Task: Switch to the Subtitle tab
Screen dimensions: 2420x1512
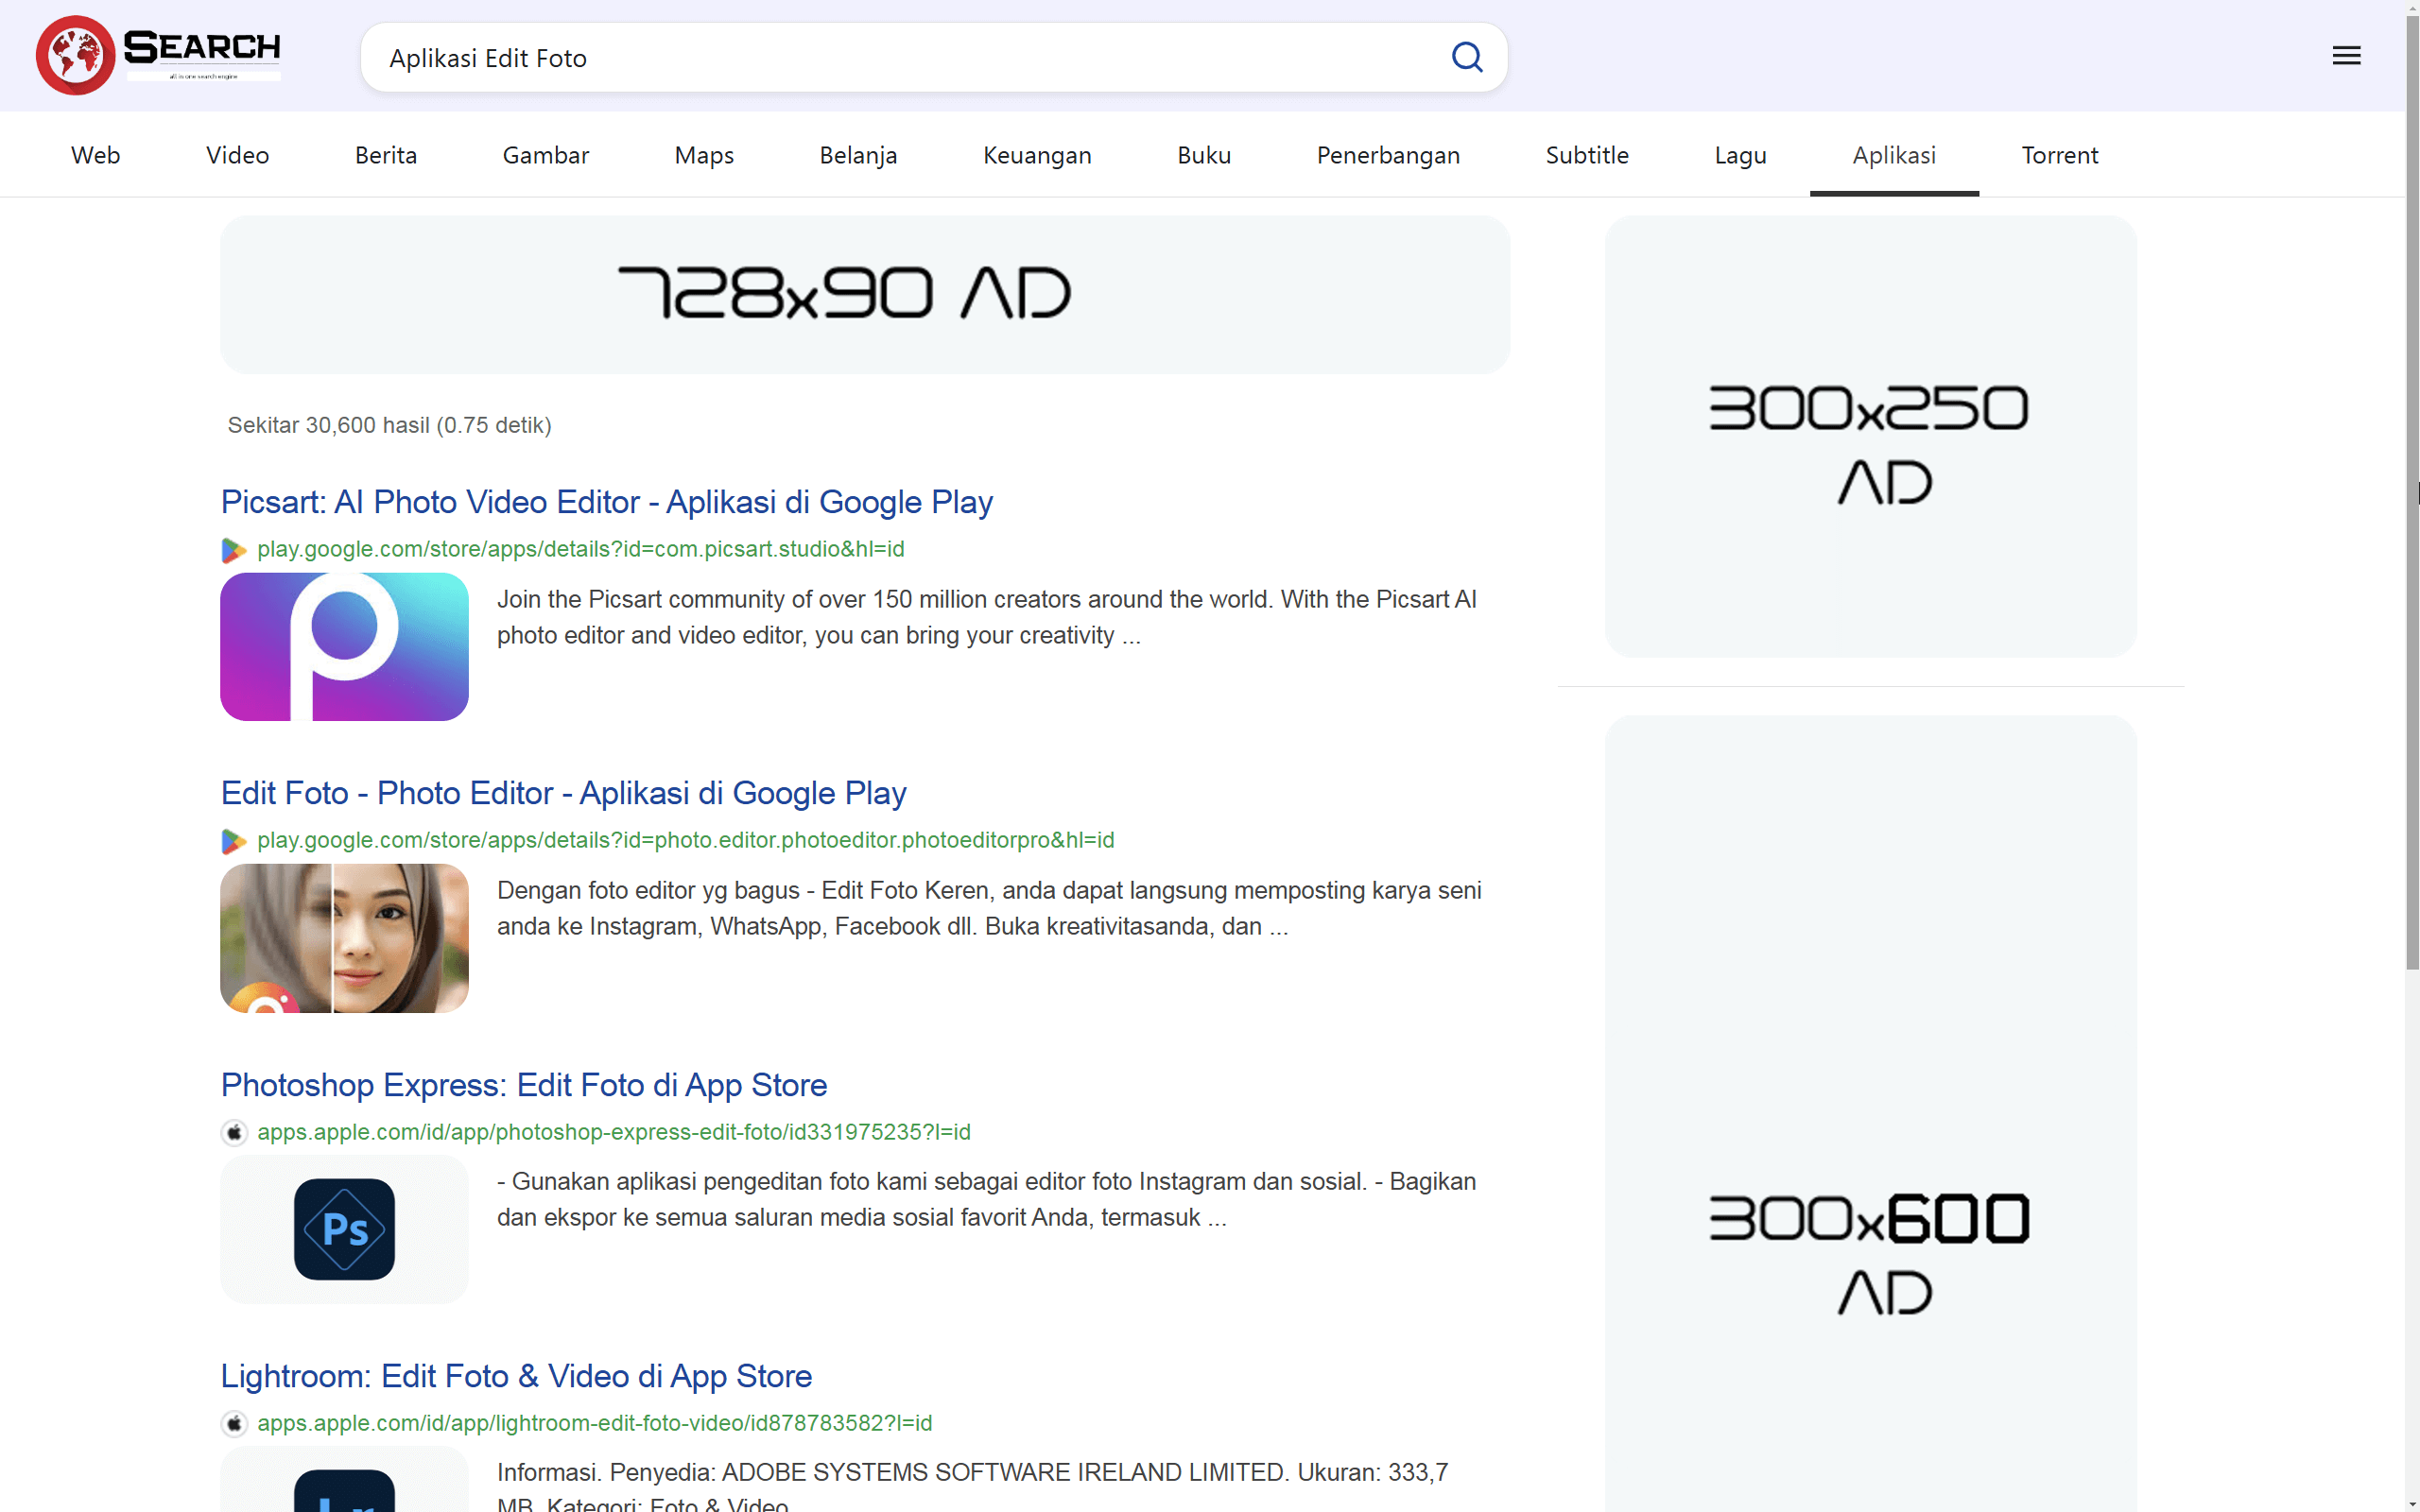Action: click(1587, 155)
